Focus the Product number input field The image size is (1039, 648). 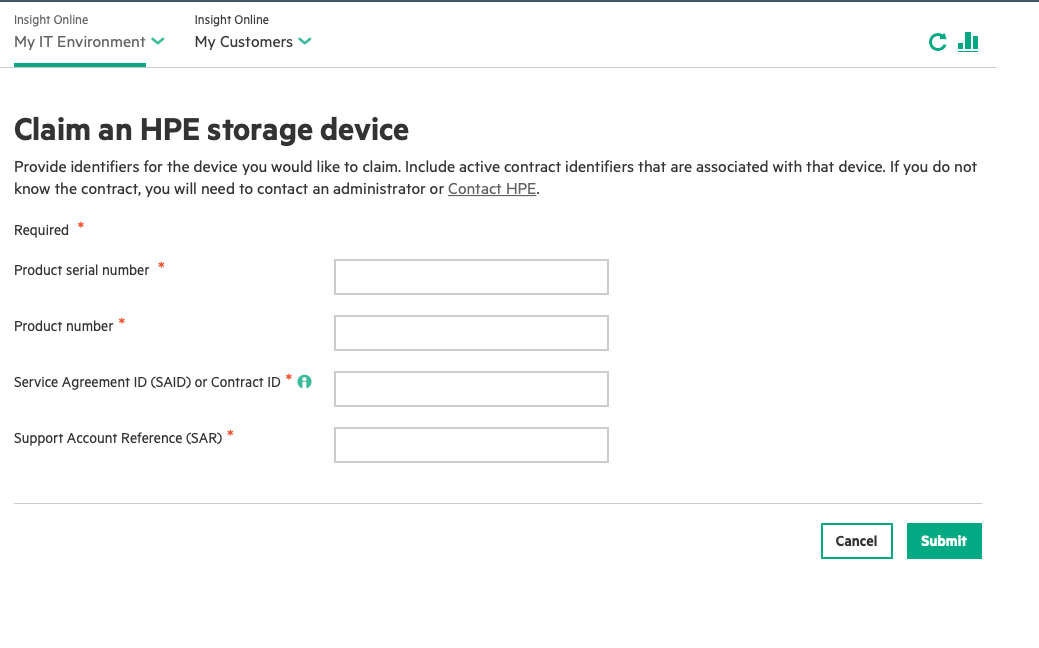click(x=471, y=333)
